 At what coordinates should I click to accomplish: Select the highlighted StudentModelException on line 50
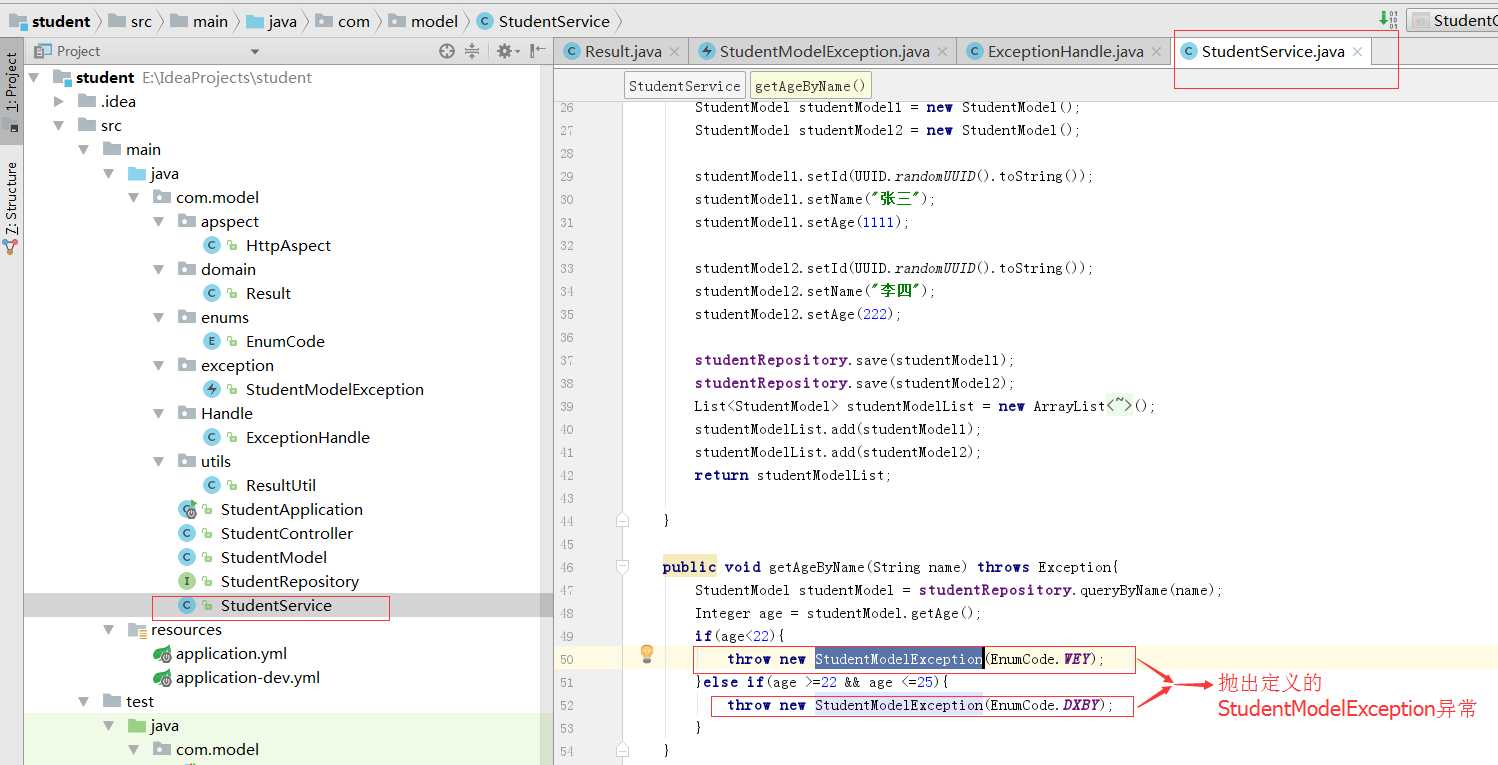899,659
